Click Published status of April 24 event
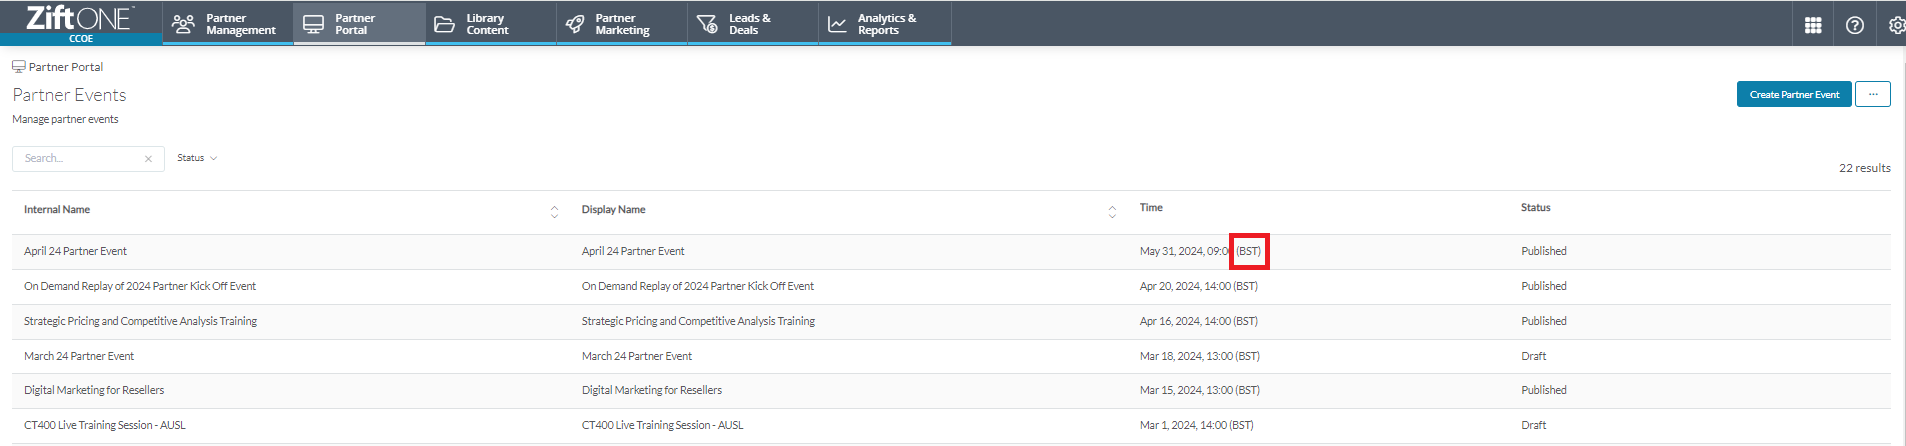Viewport: 1906px width, 446px height. click(x=1544, y=251)
